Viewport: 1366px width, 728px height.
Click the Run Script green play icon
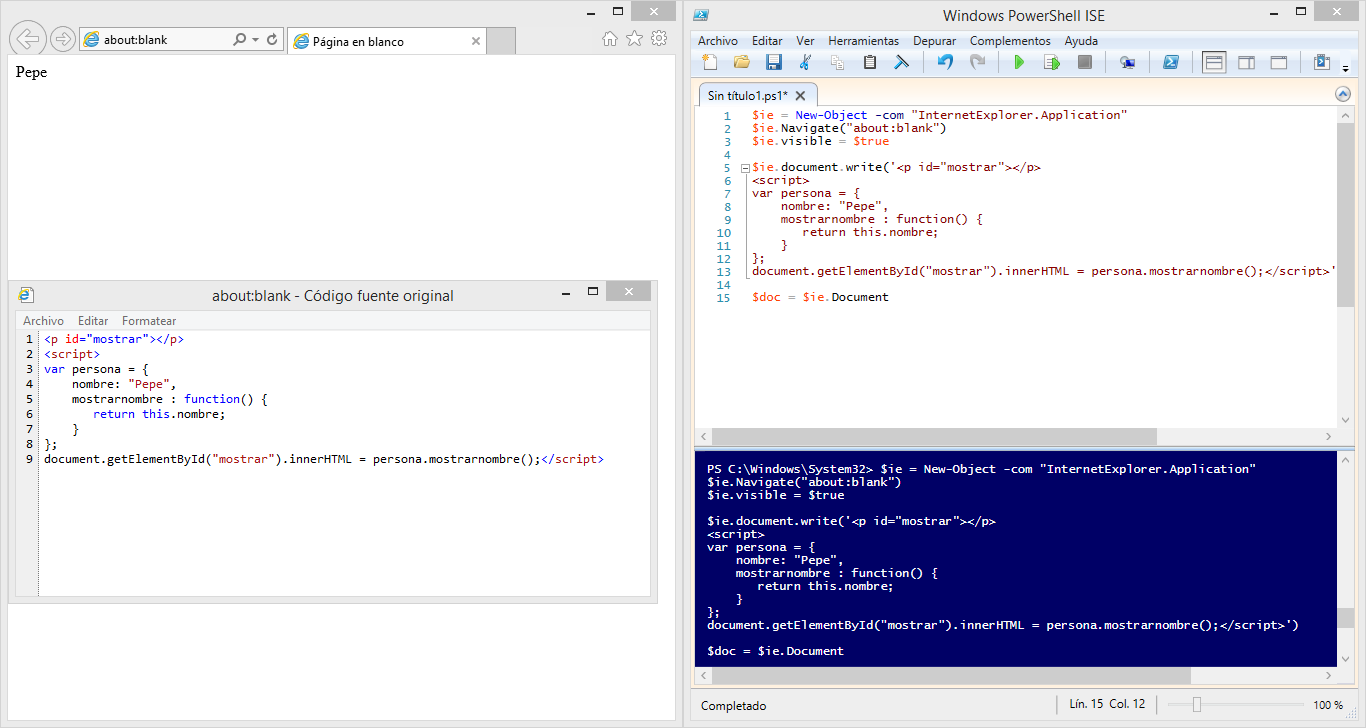(1019, 63)
